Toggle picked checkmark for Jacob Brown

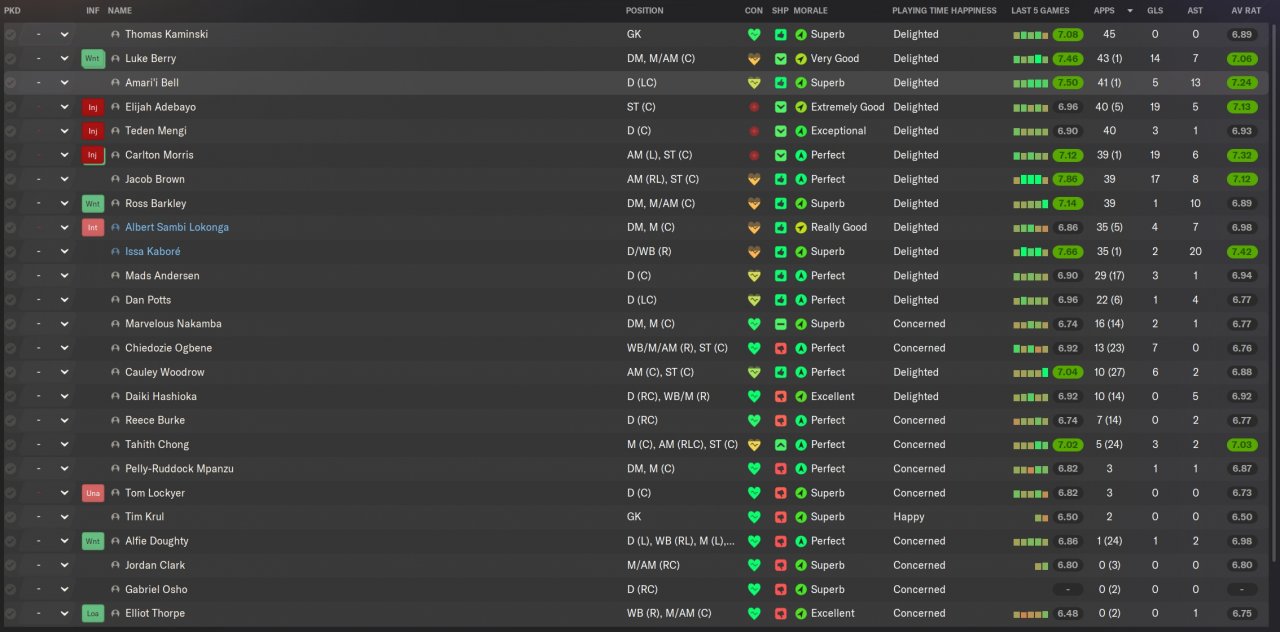click(x=10, y=179)
